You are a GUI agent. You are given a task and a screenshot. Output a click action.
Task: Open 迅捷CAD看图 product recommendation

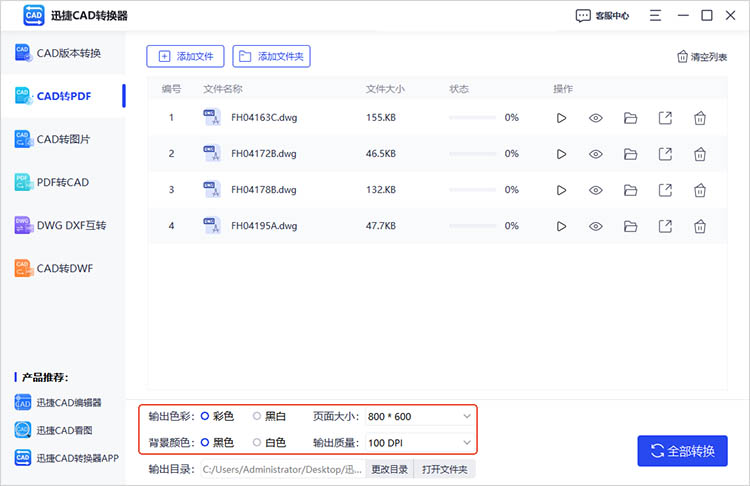[54, 430]
